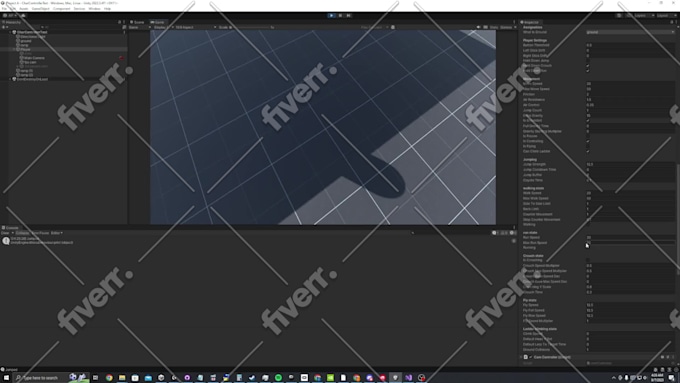Select the Hierarchy panel tab

point(12,22)
